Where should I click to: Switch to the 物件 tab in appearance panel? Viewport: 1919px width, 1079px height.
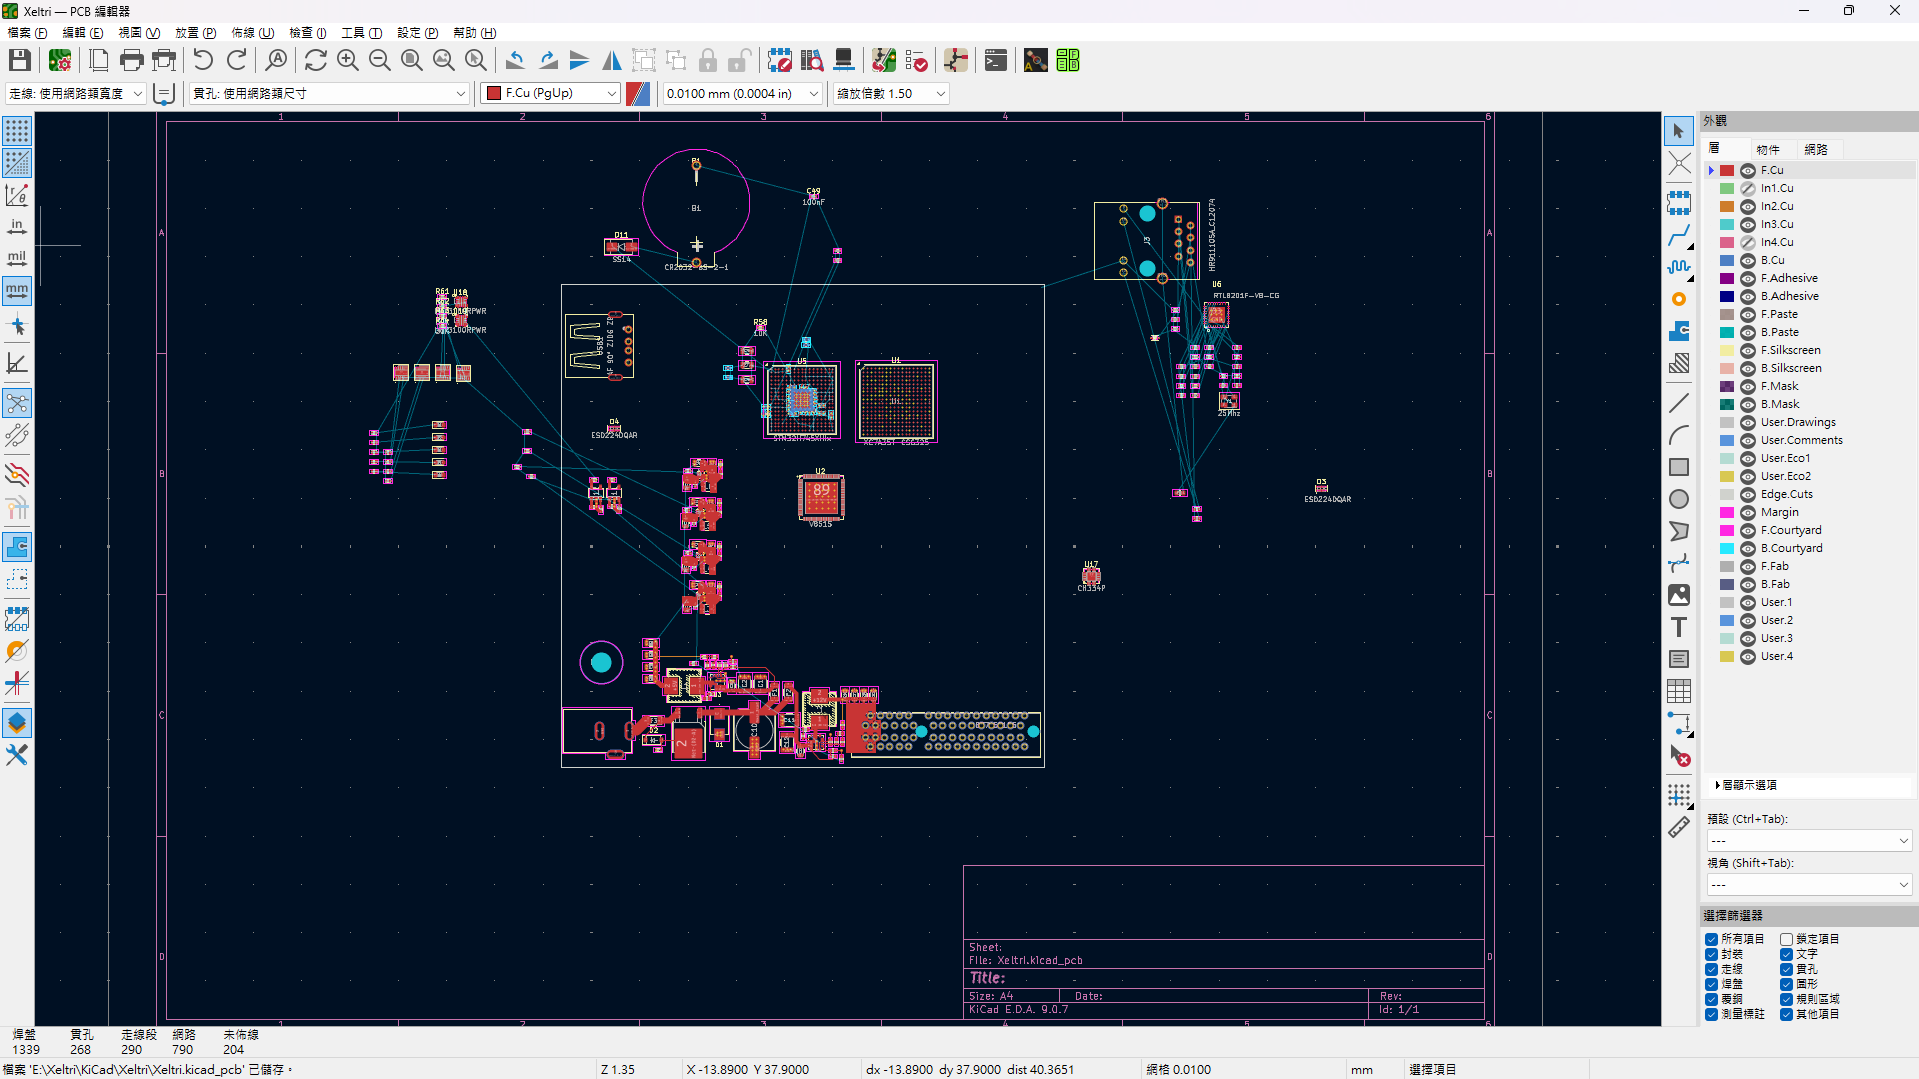[x=1768, y=149]
